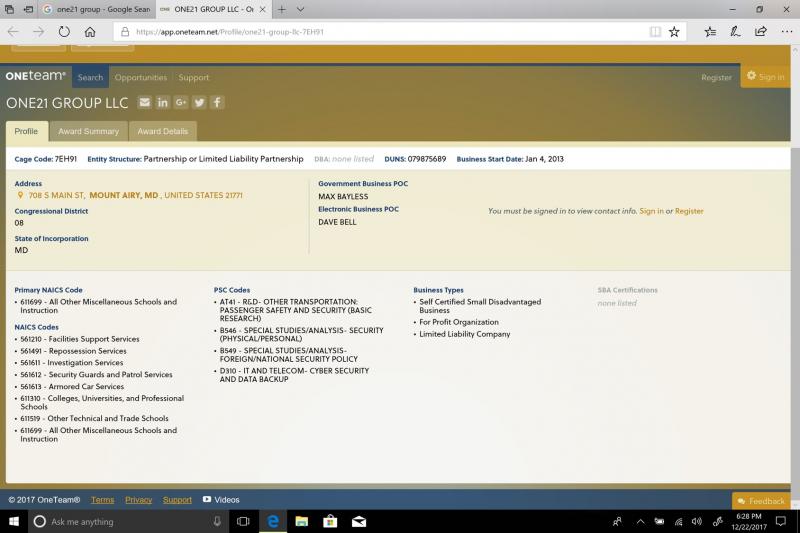
Task: Open Task View in the taskbar
Action: [x=243, y=521]
